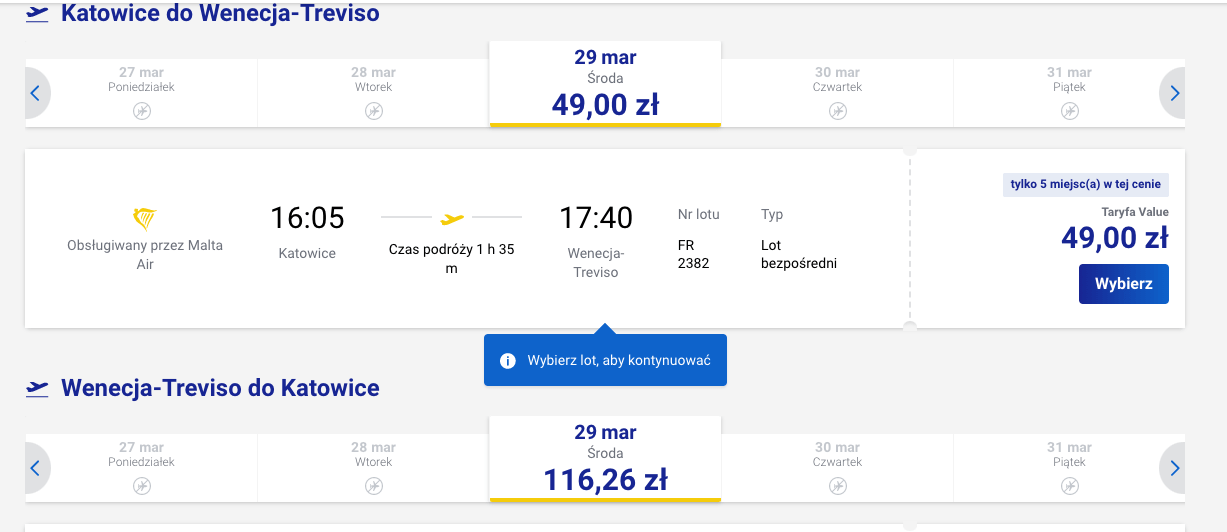
Task: Click the plane icon beside Wenecja-Treviso do Katowice
Action: [x=38, y=388]
